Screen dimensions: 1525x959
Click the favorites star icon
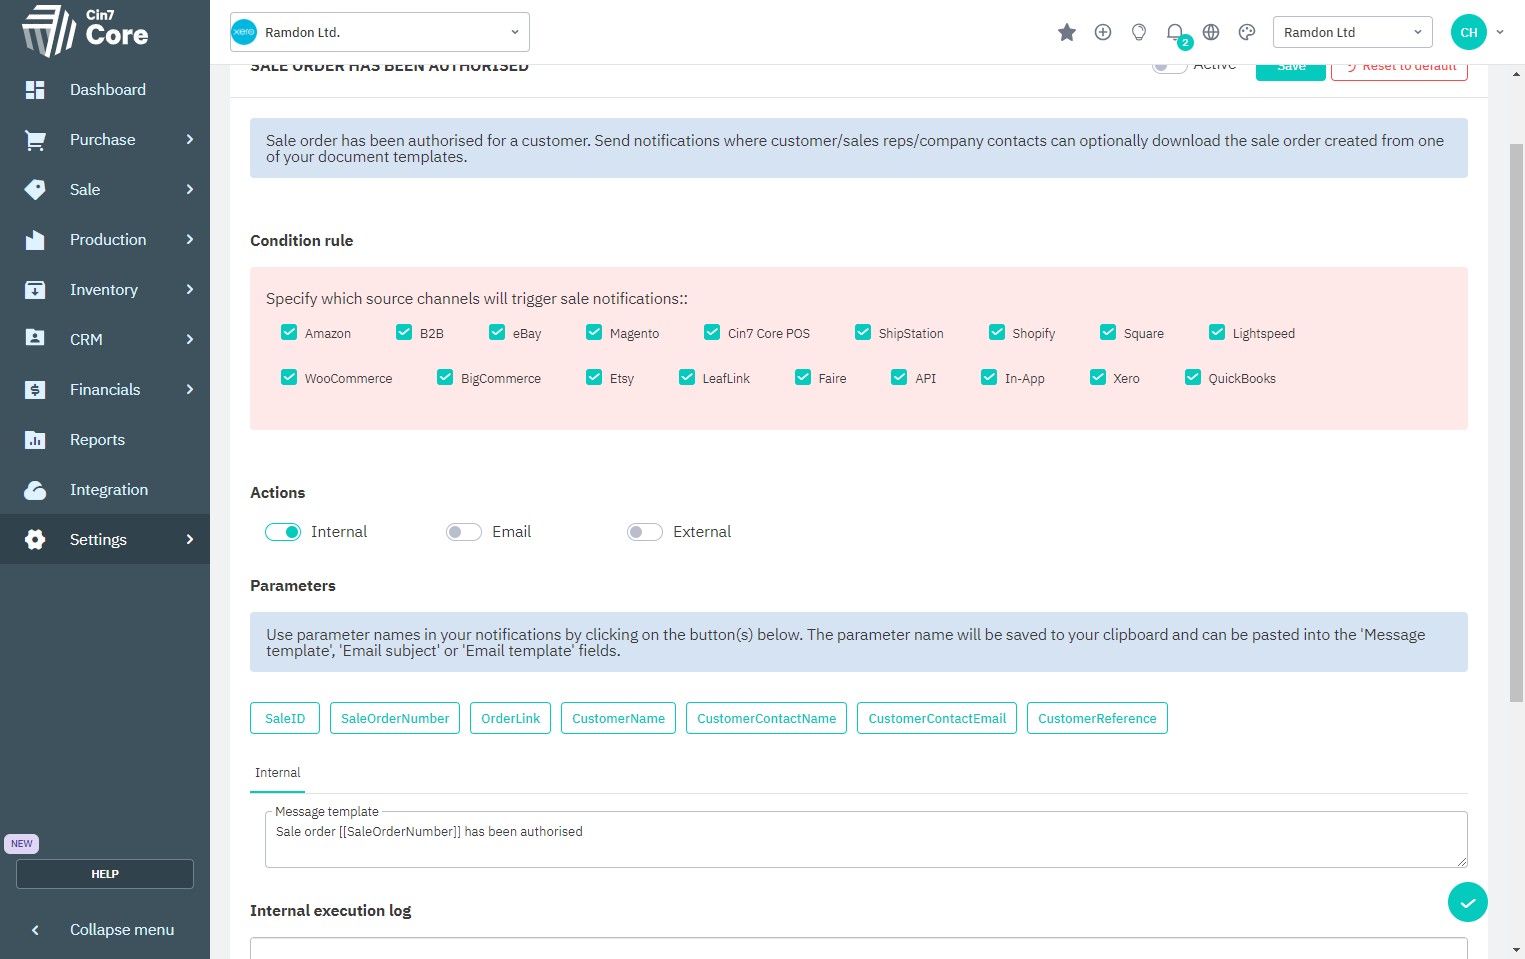point(1066,33)
